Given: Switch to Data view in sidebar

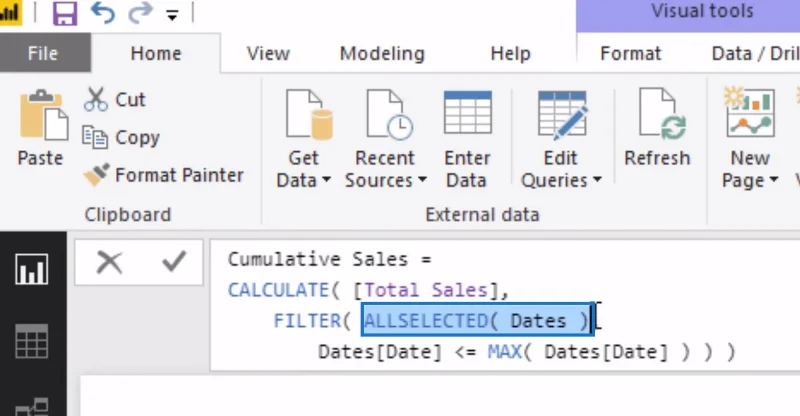Looking at the screenshot, I should (x=32, y=341).
